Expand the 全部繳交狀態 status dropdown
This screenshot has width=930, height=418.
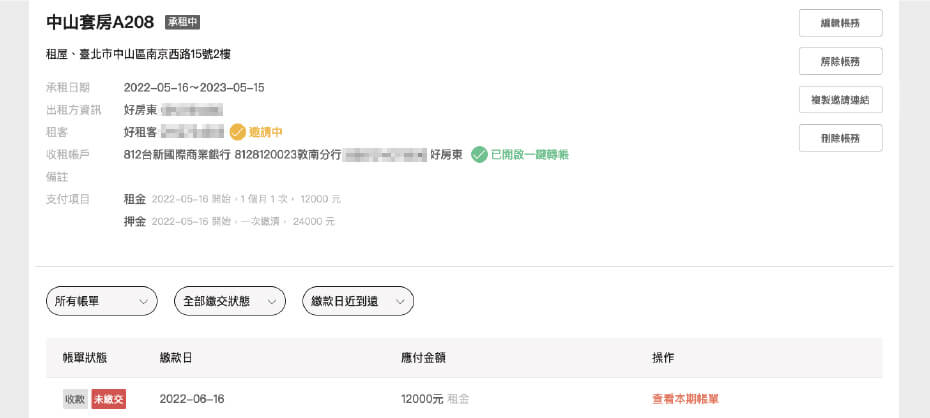[x=230, y=301]
